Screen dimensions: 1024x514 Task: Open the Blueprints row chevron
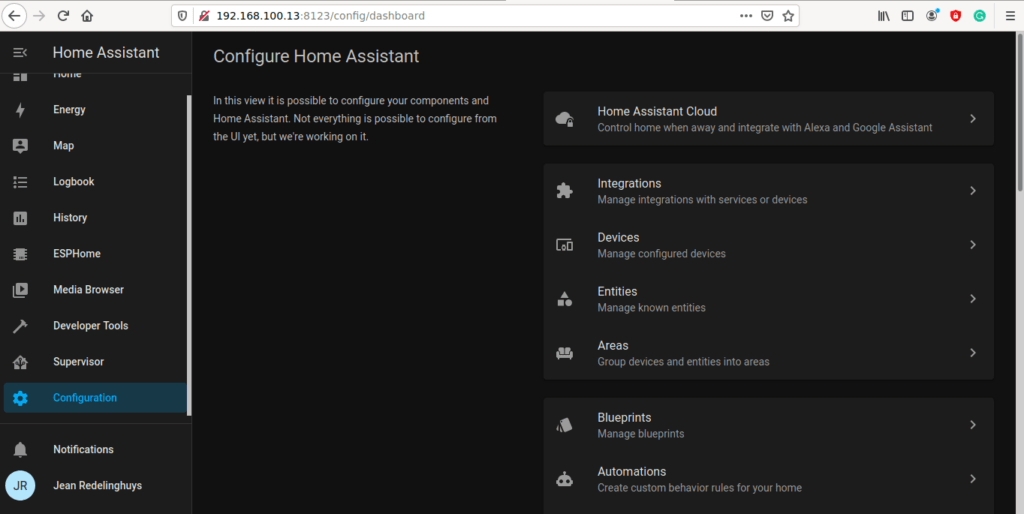click(973, 425)
